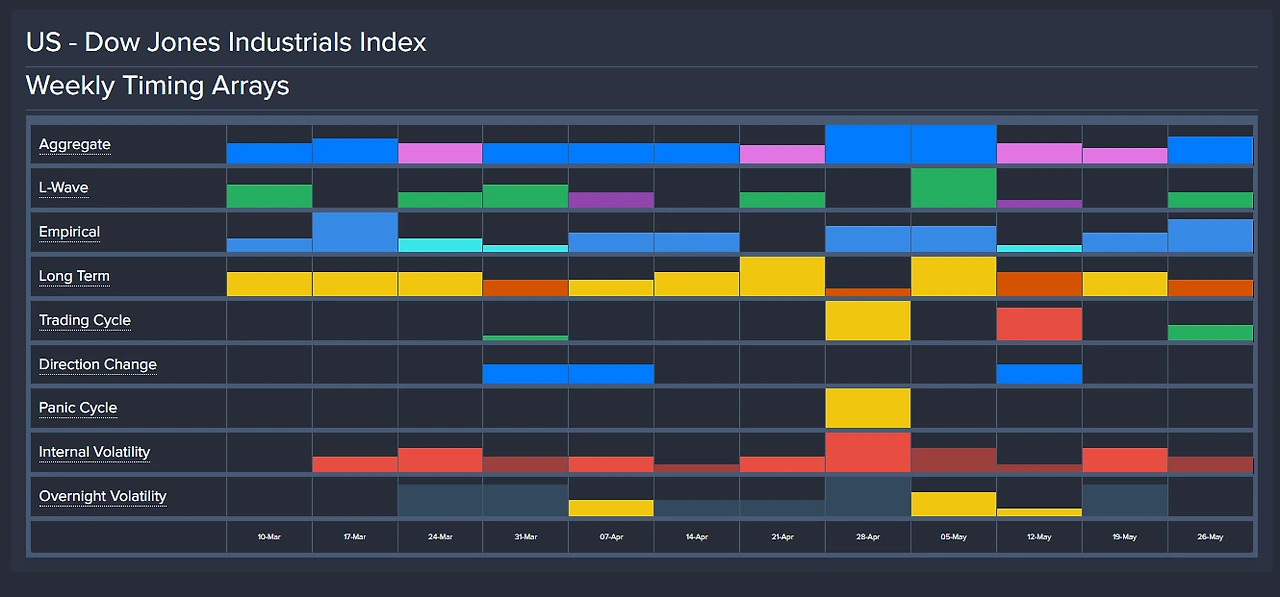Select the Internal Volatility red bar for 19-May

(x=1124, y=460)
